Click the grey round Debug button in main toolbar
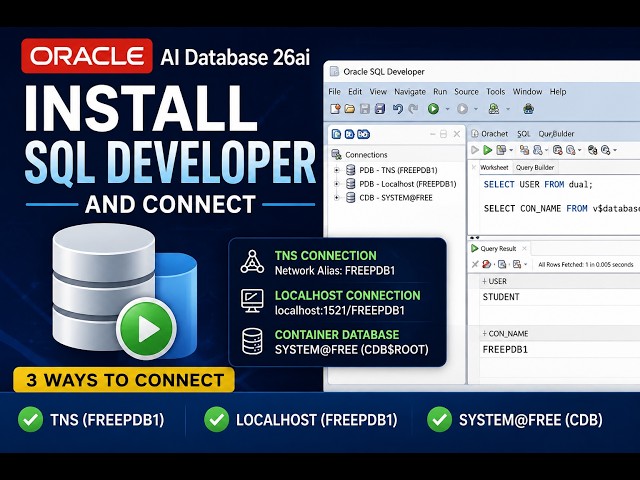640x480 pixels. click(x=462, y=109)
